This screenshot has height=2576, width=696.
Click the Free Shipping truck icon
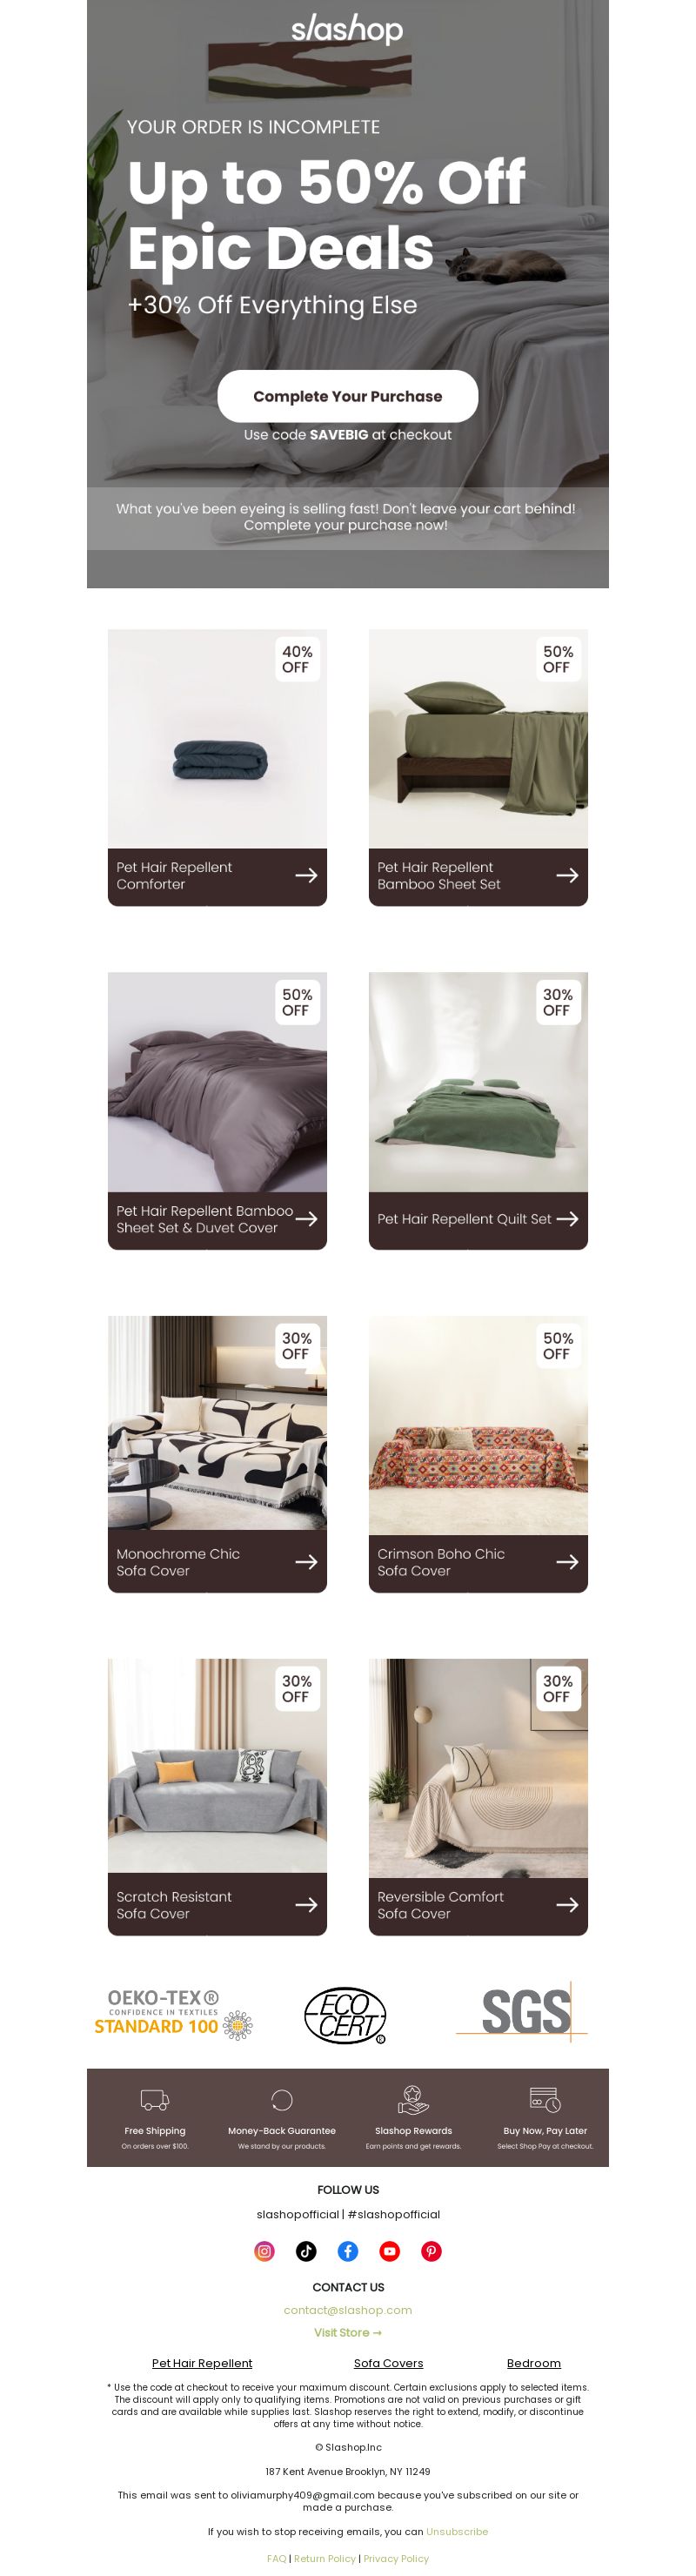[155, 2099]
